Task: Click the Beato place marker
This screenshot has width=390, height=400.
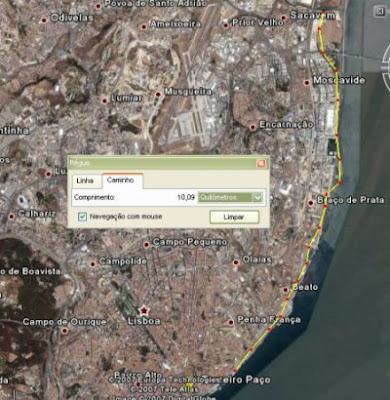Action: click(x=286, y=290)
